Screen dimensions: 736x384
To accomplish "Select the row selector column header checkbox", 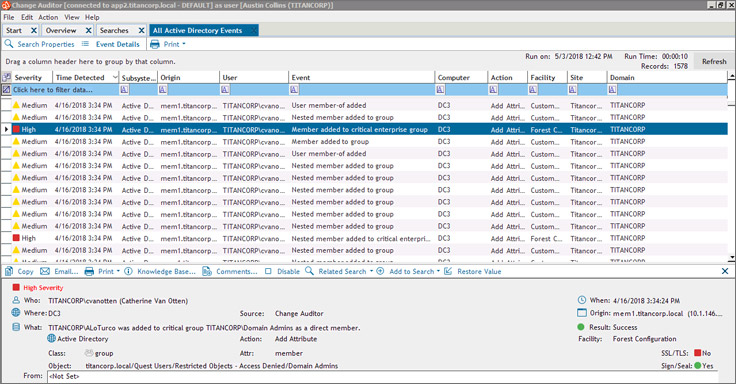I will point(6,77).
